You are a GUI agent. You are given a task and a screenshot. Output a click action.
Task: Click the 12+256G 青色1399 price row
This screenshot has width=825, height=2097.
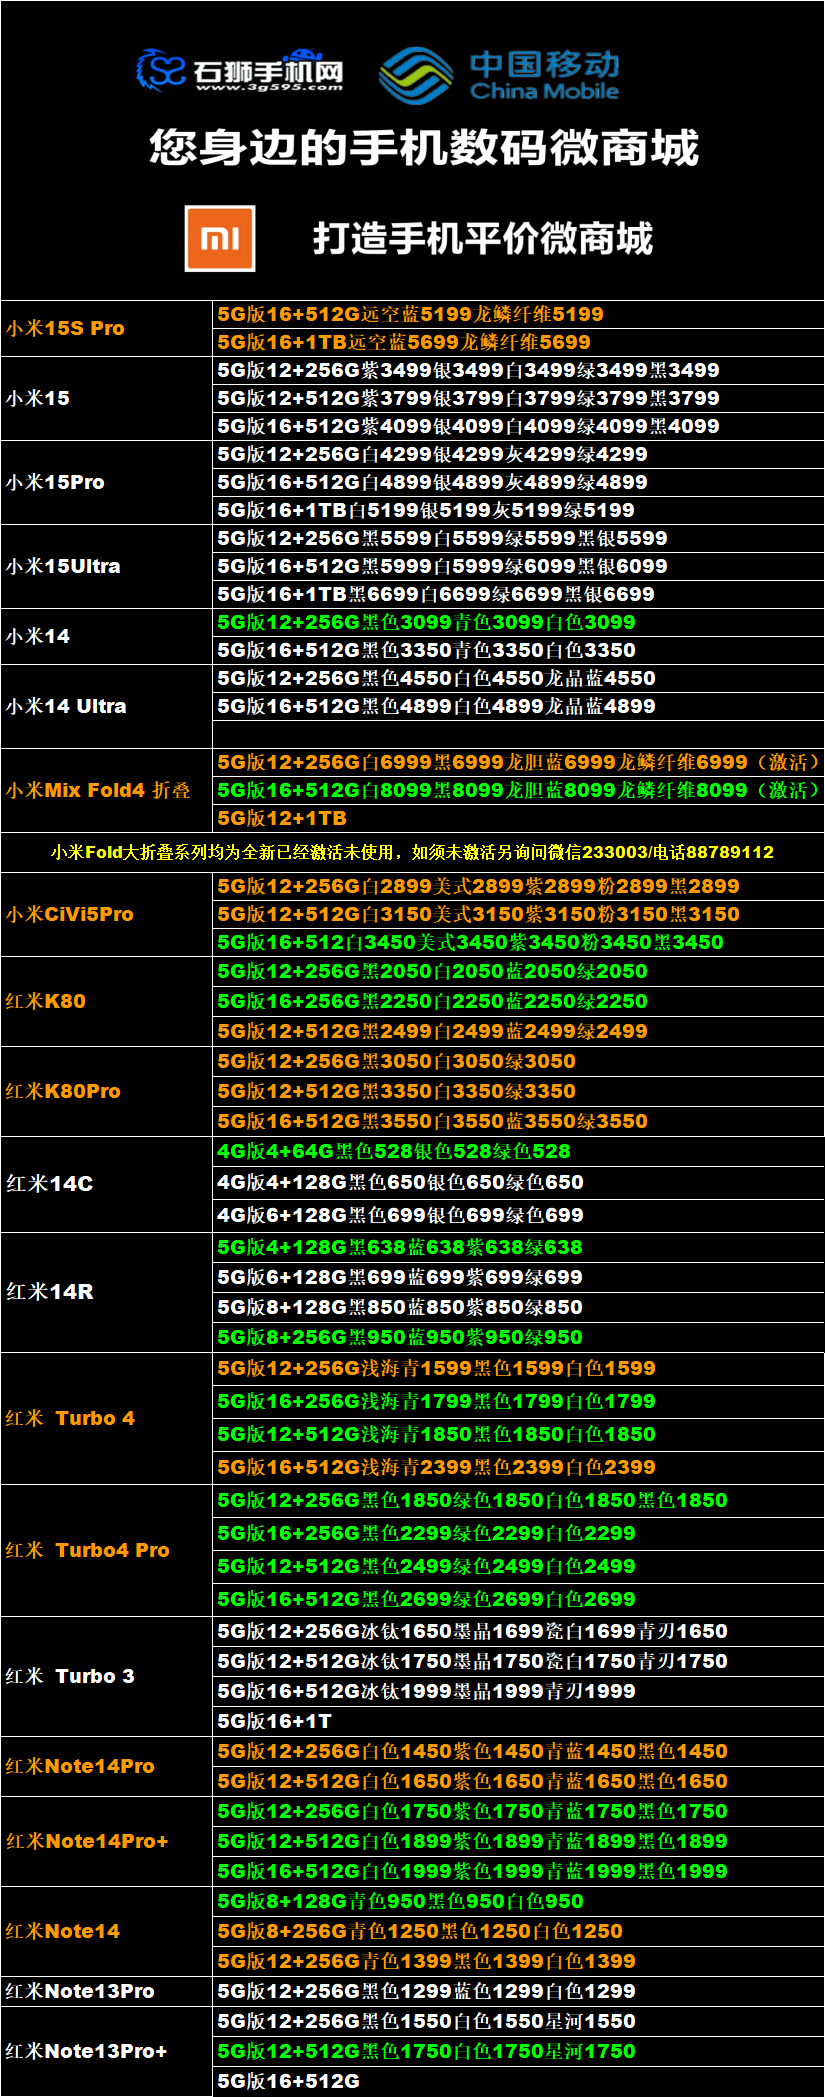(519, 1961)
